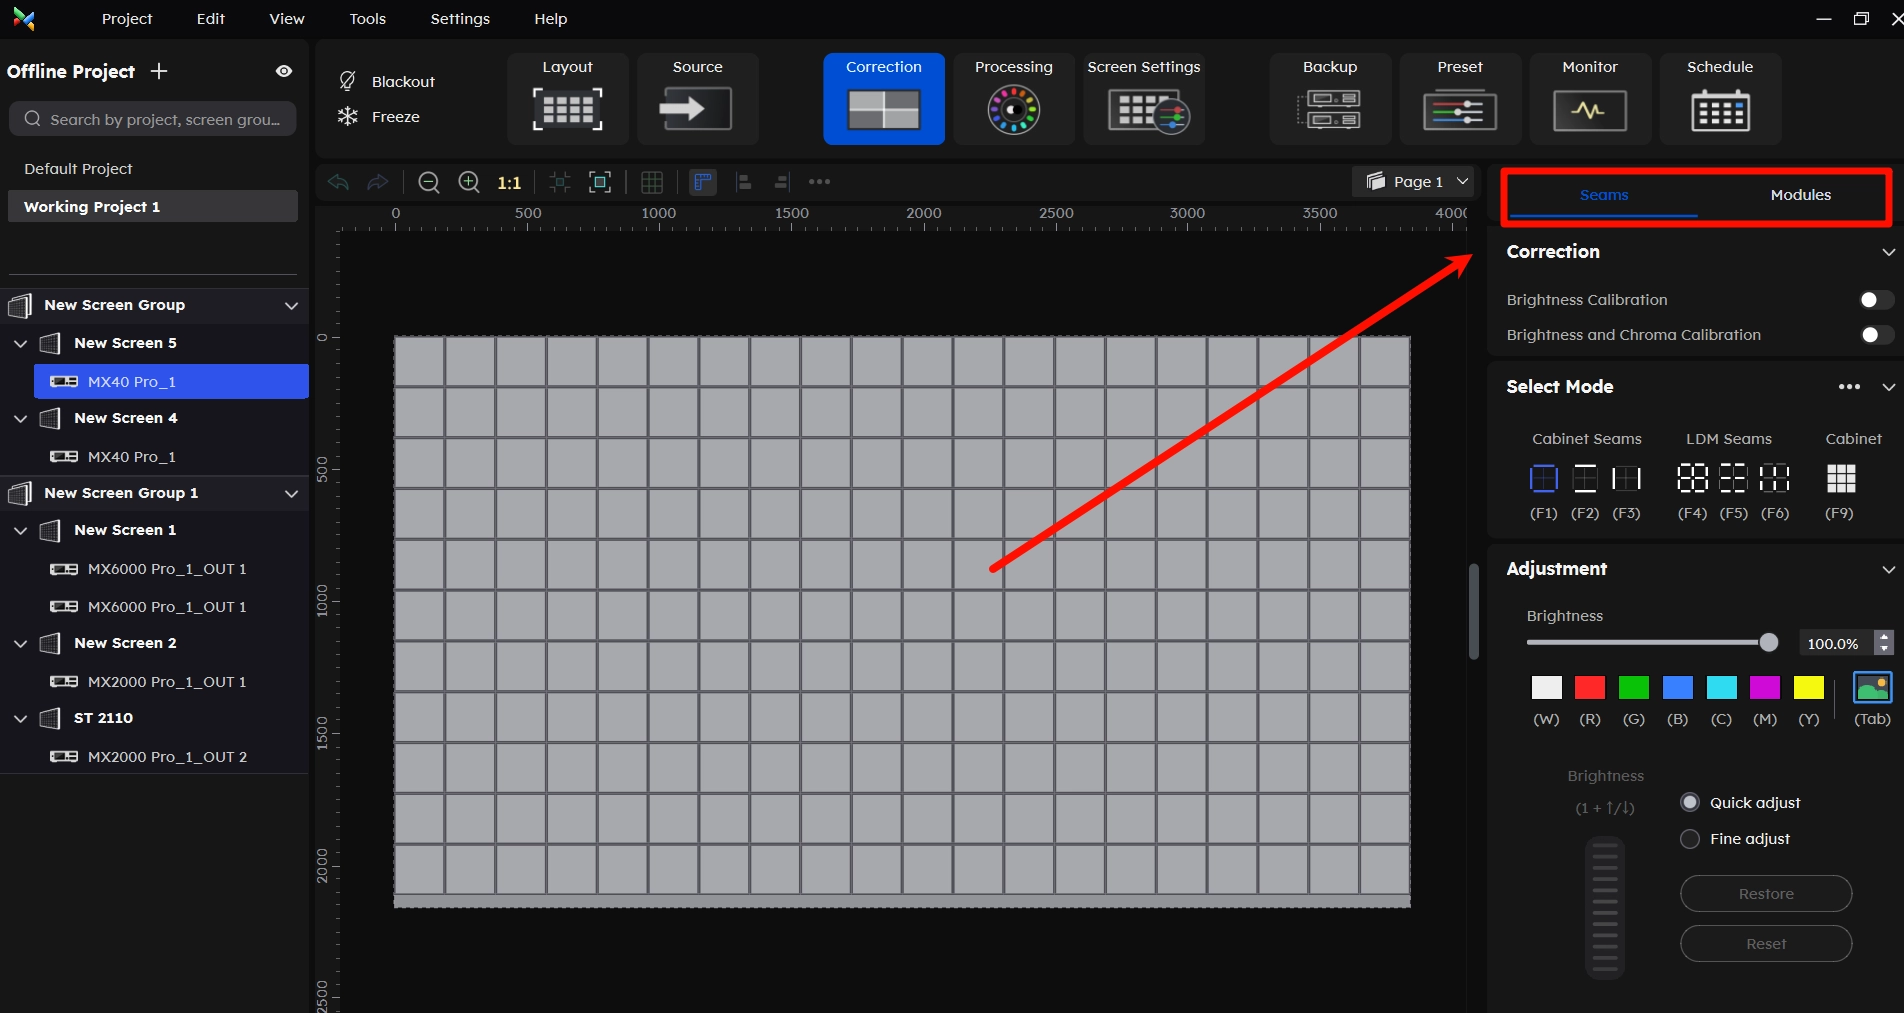1904x1013 pixels.
Task: Collapse the Adjustment panel section
Action: pyautogui.click(x=1888, y=569)
